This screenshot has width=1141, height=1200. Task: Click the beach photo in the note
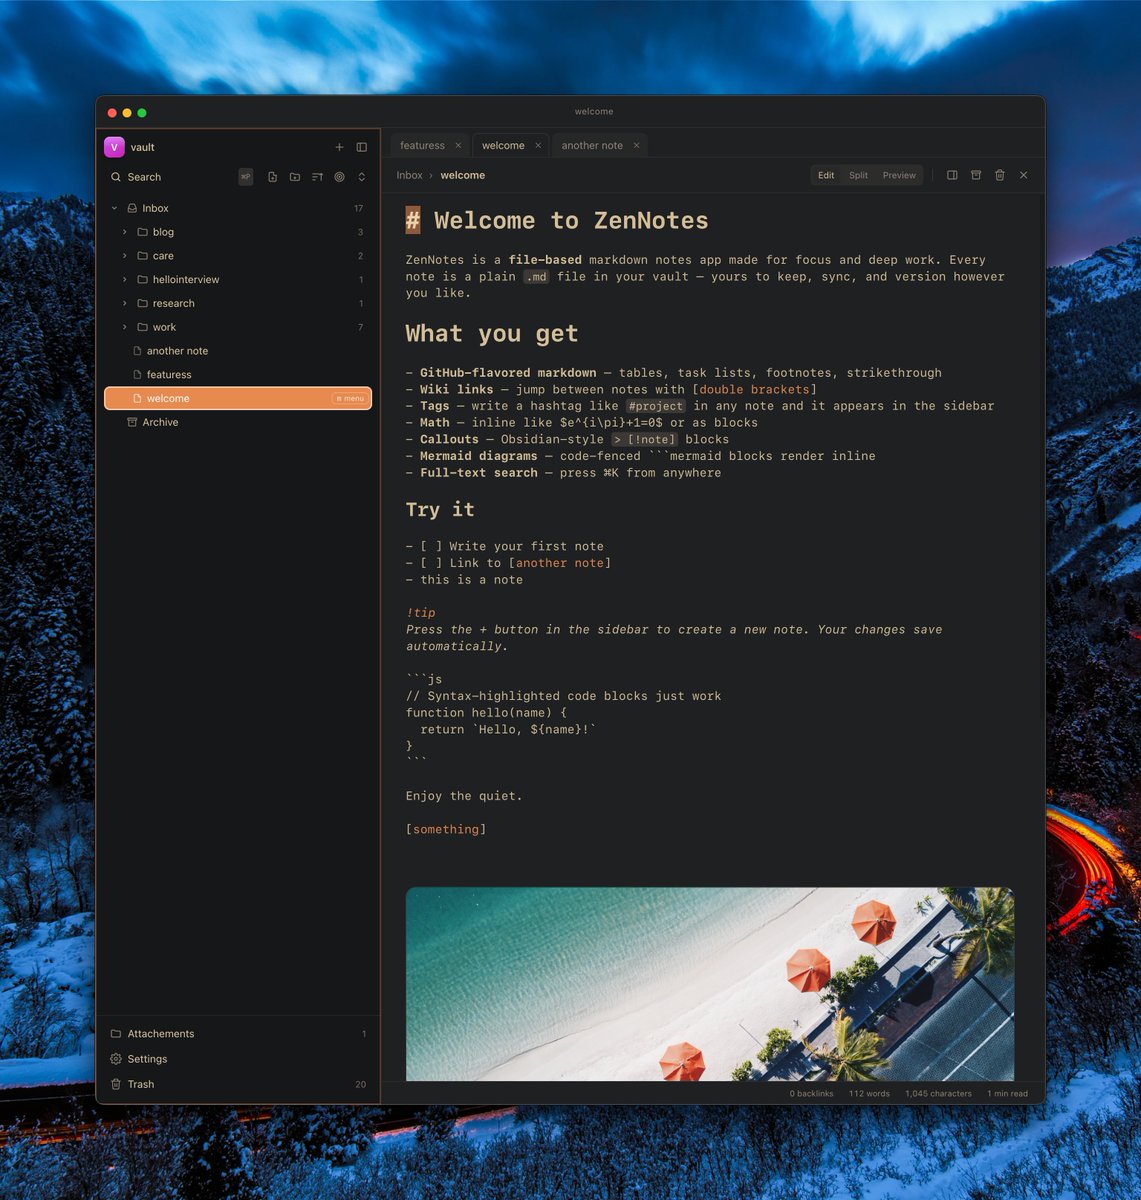(x=710, y=984)
